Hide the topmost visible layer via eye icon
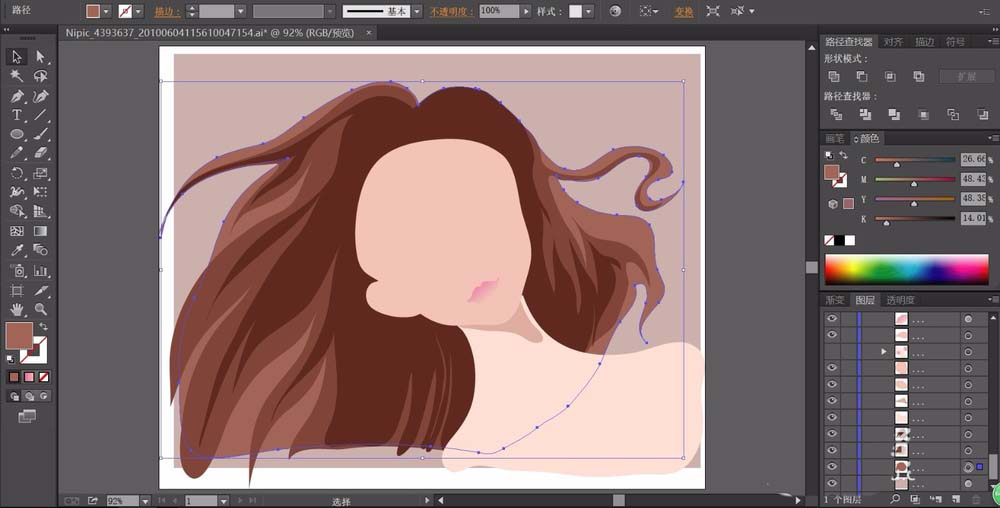 click(831, 318)
